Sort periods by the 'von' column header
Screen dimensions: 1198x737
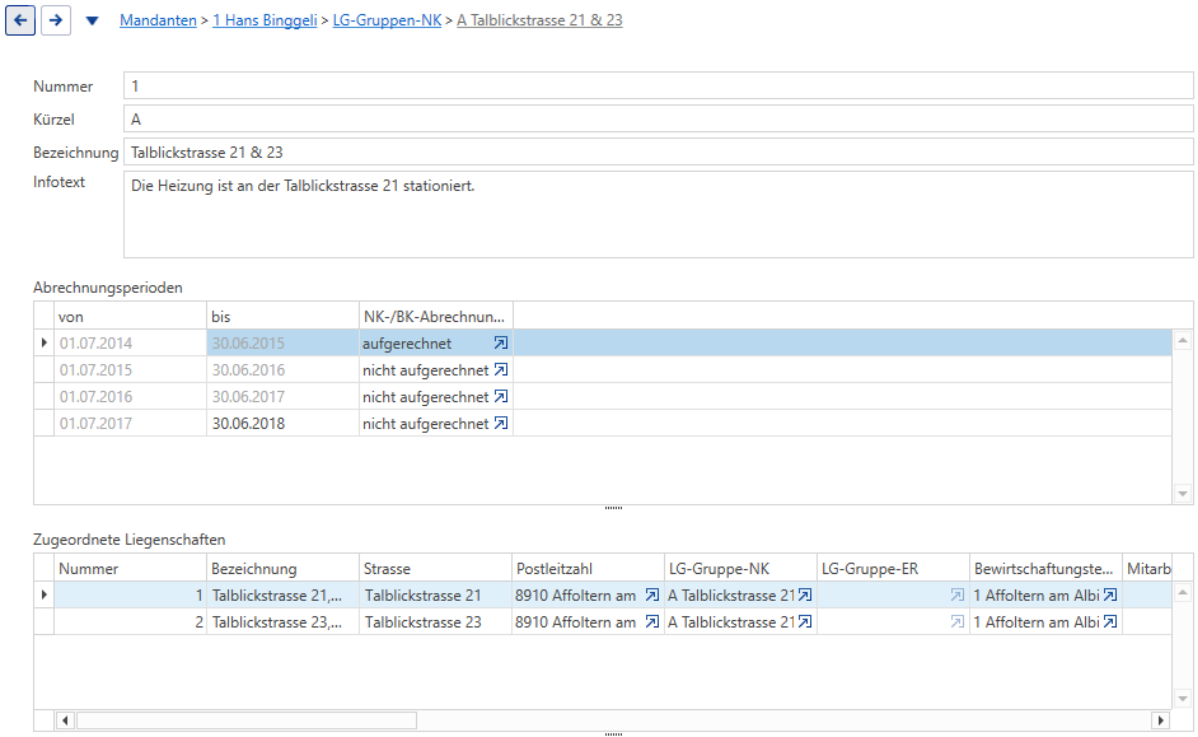[x=130, y=316]
